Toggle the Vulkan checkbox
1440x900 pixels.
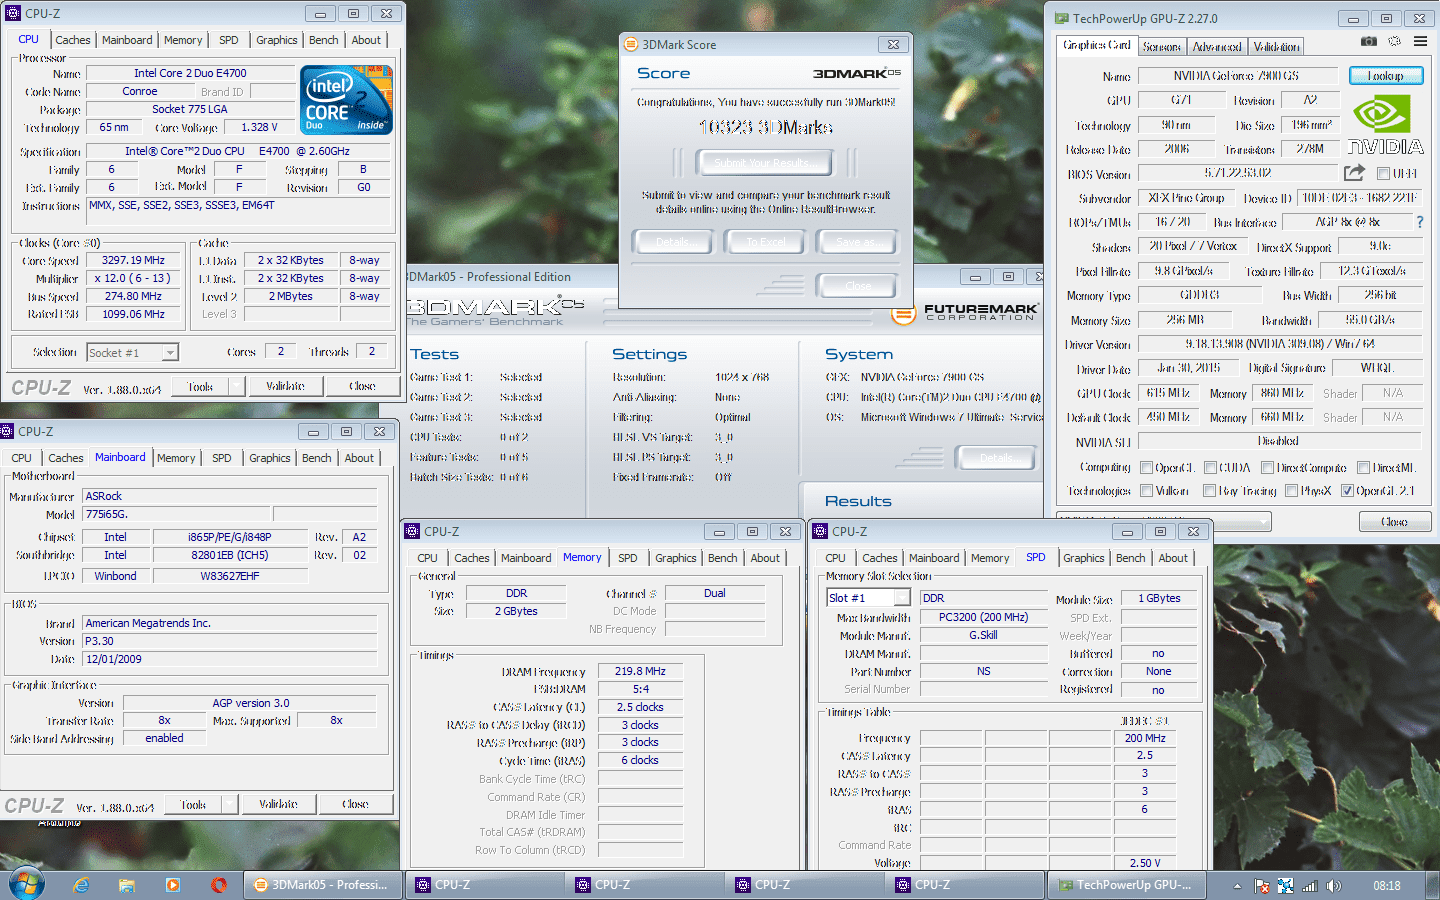(x=1146, y=491)
